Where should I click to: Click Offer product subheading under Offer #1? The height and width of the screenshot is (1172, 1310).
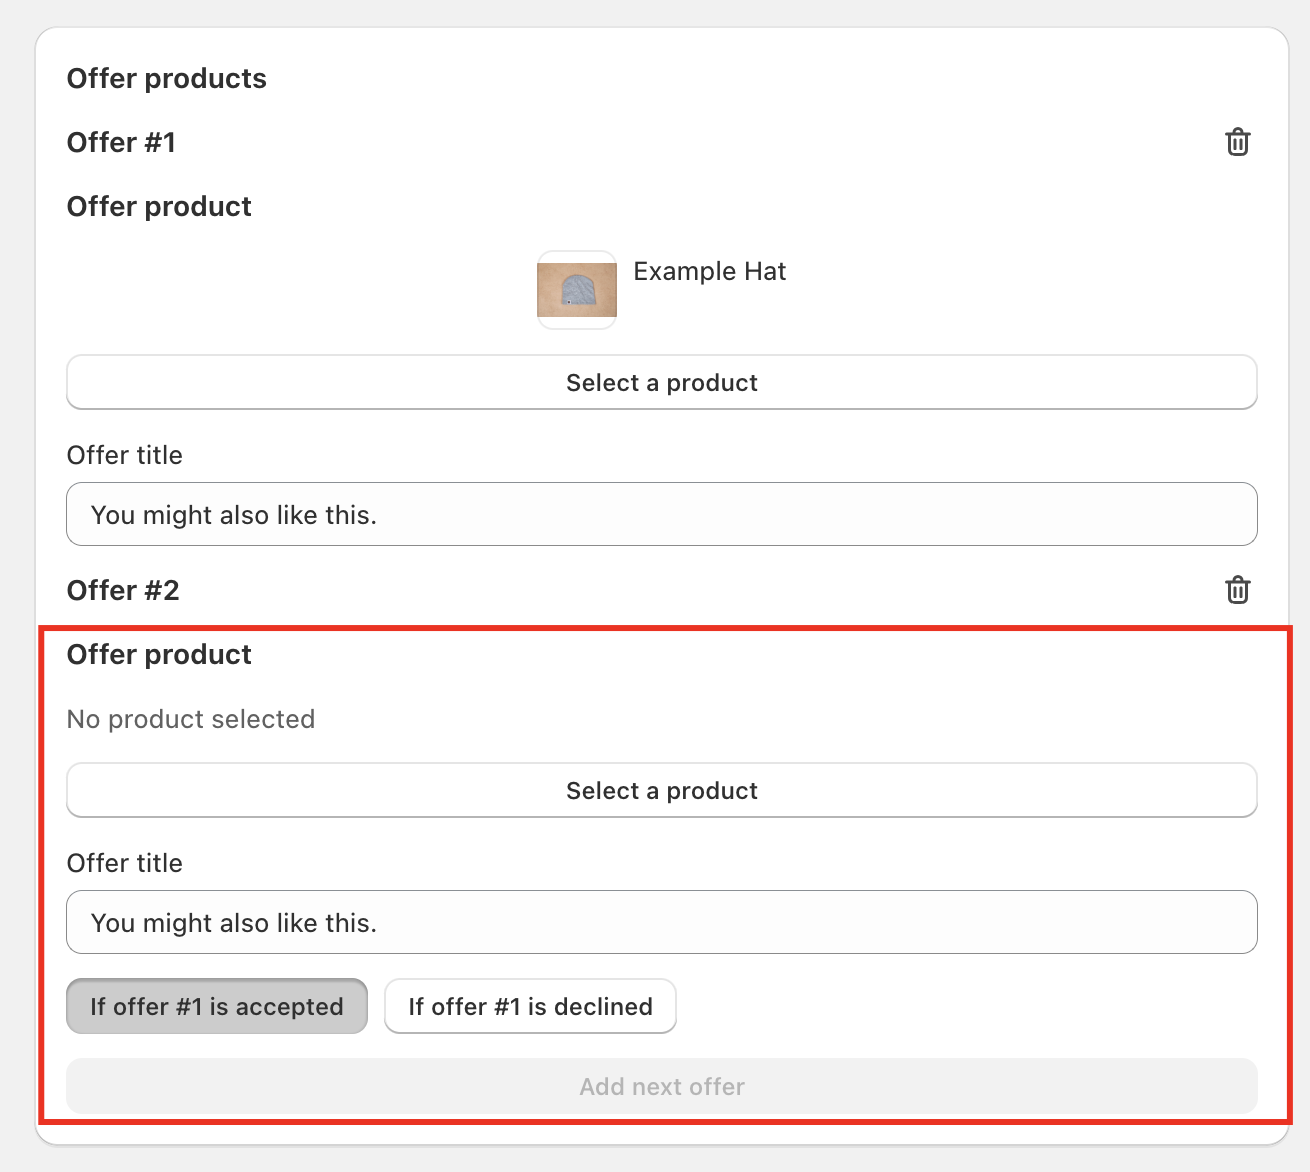tap(159, 207)
